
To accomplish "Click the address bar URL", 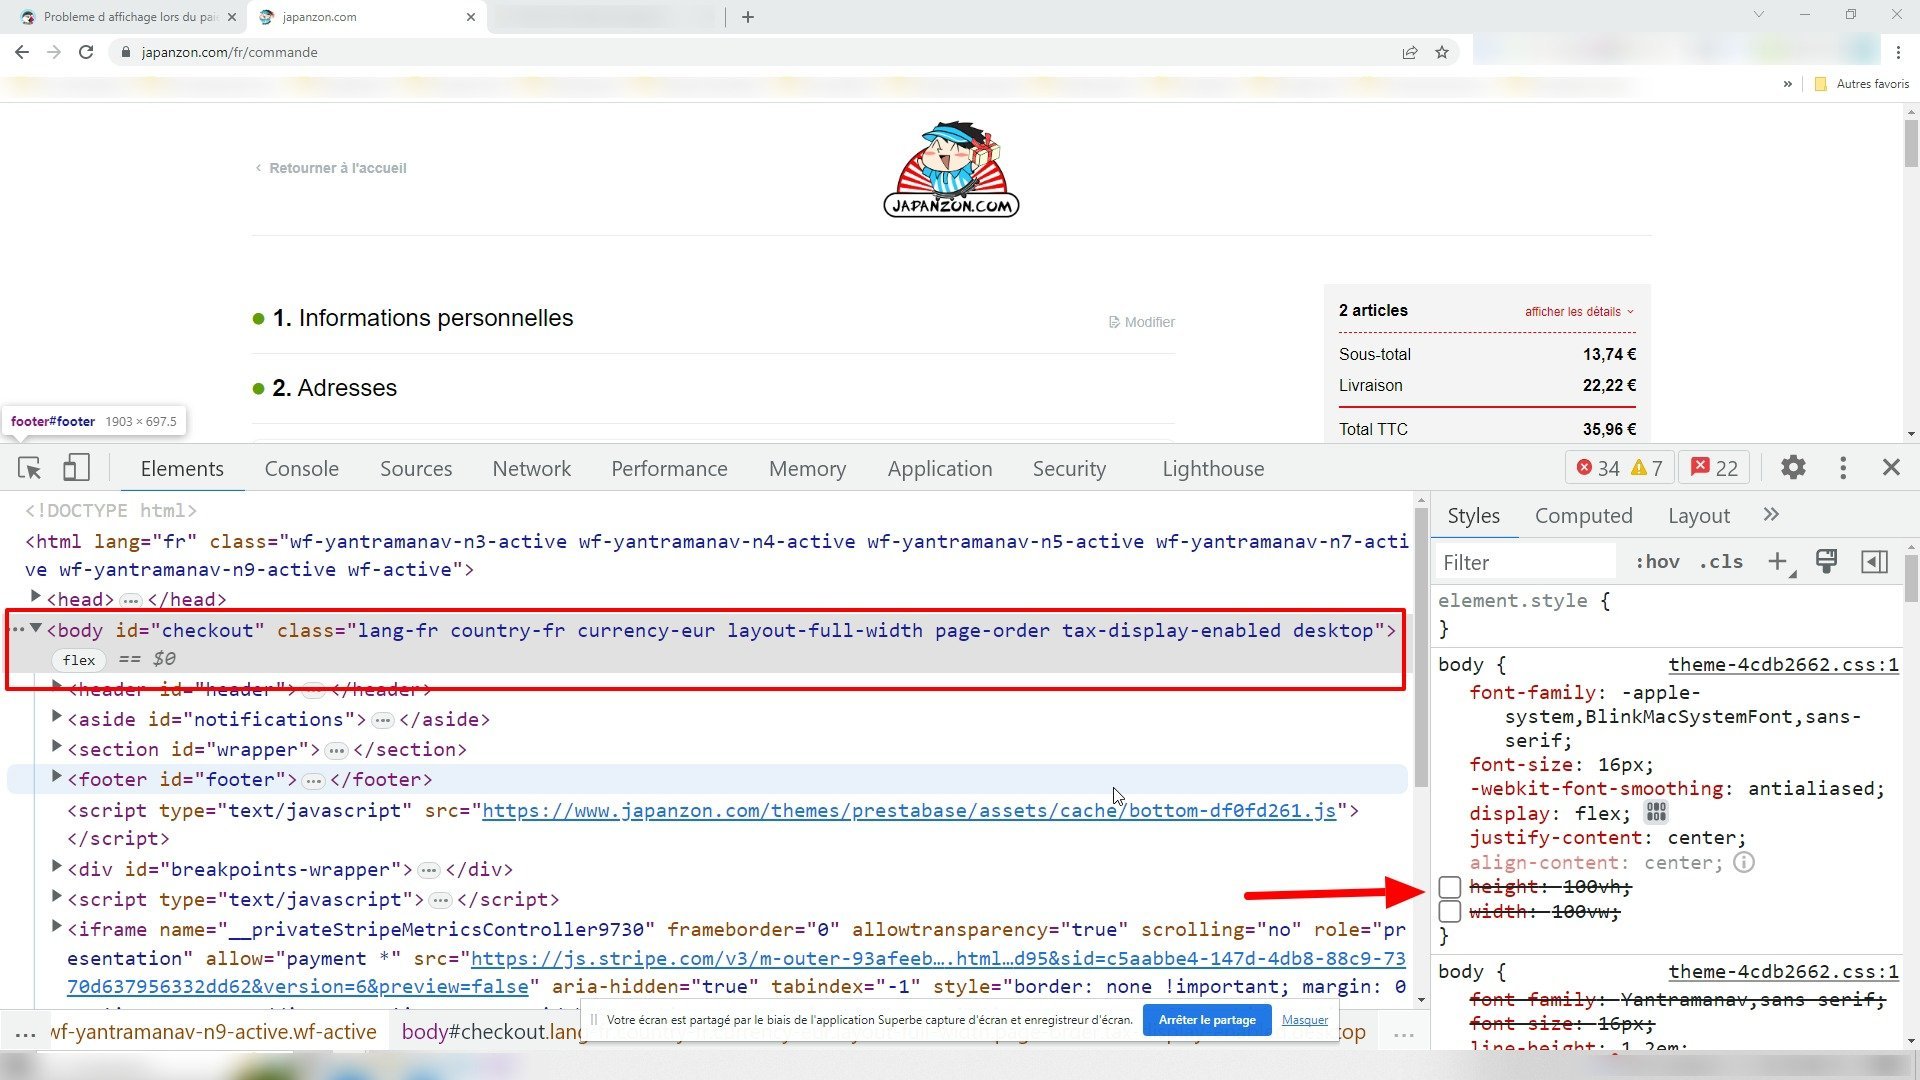I will click(x=230, y=52).
